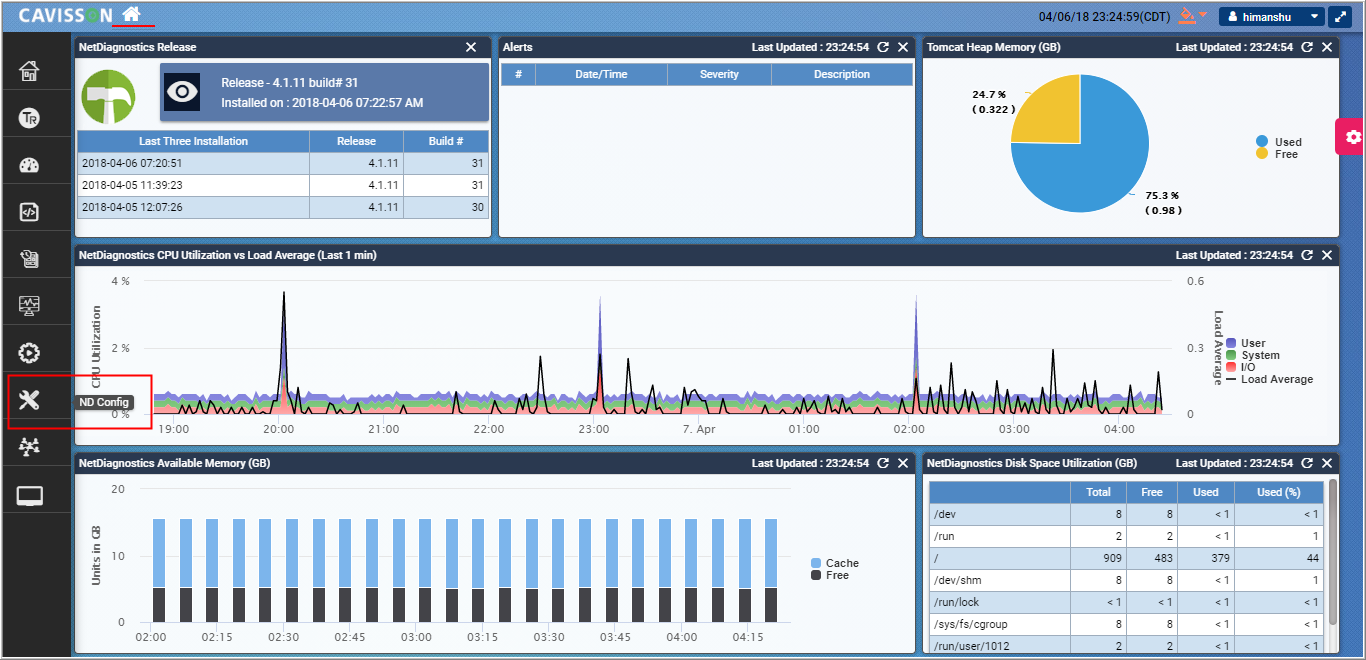Image resolution: width=1366 pixels, height=660 pixels.
Task: Select the /sys/fs/cgroup row in disk table
Action: (1126, 624)
